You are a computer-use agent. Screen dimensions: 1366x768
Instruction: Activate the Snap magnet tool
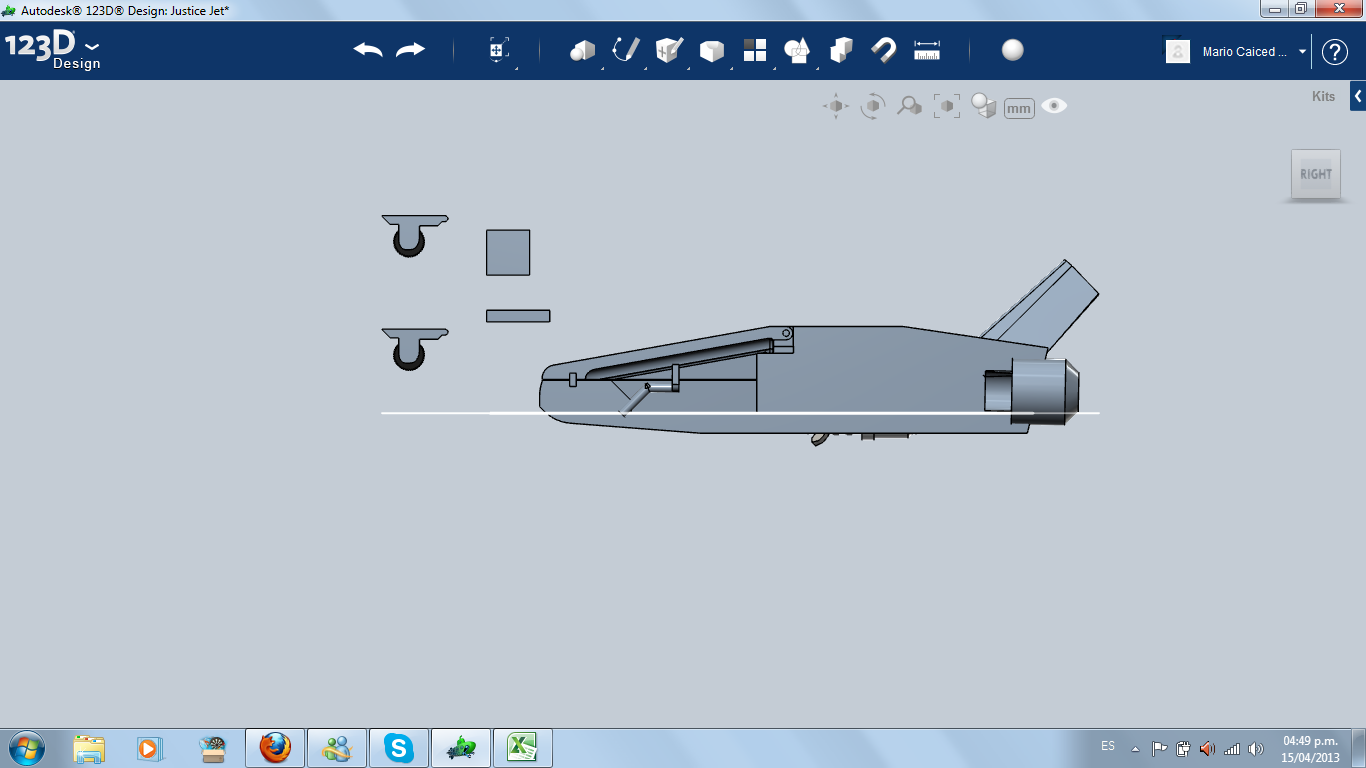click(x=884, y=50)
